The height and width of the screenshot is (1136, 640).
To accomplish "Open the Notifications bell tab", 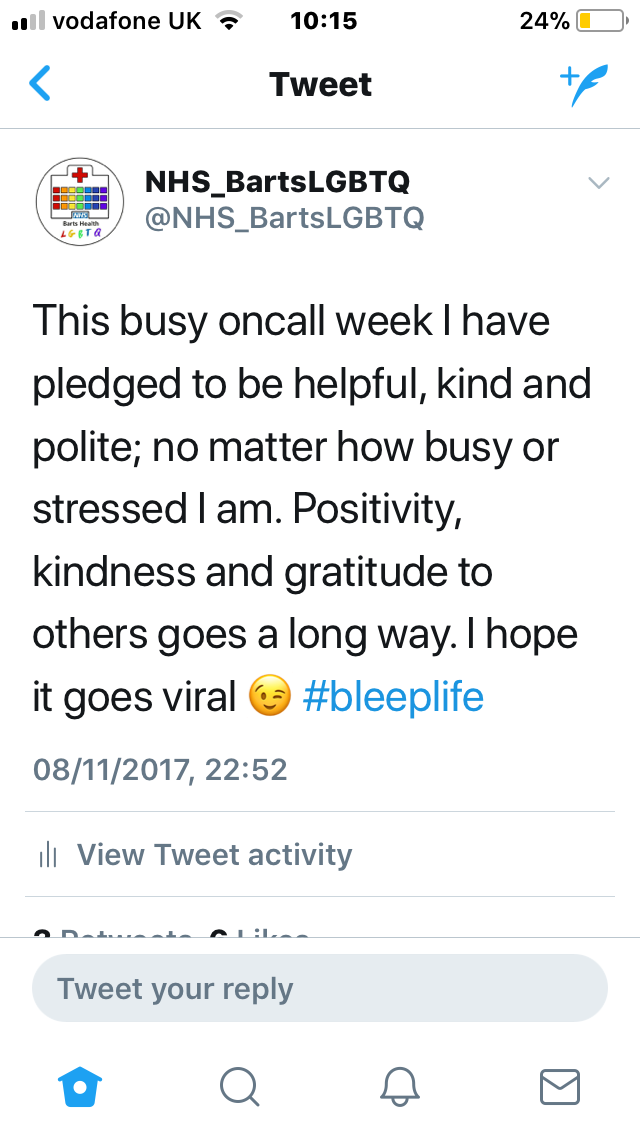I will click(400, 1087).
